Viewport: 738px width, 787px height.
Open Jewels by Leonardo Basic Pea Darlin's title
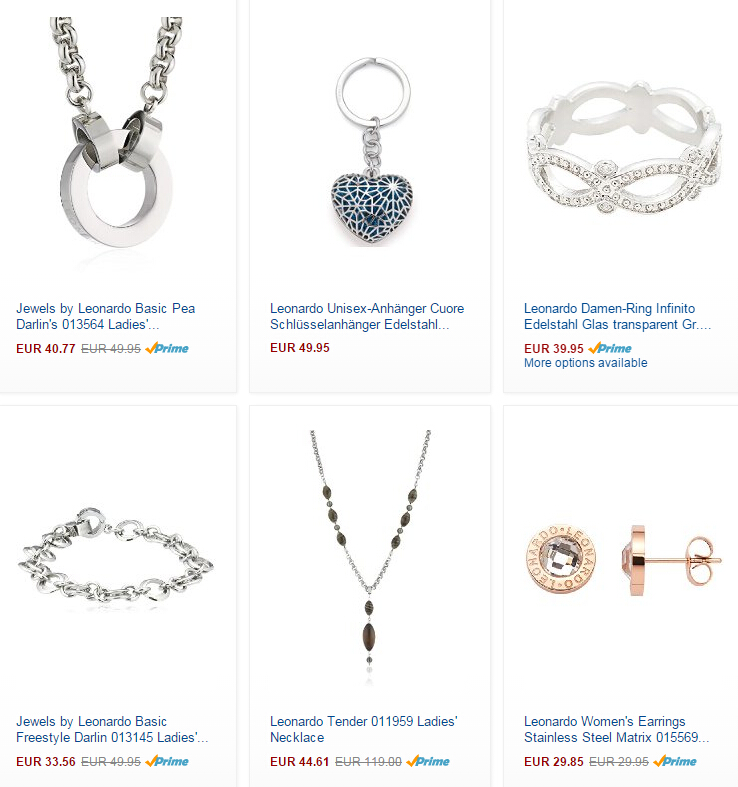coord(105,316)
